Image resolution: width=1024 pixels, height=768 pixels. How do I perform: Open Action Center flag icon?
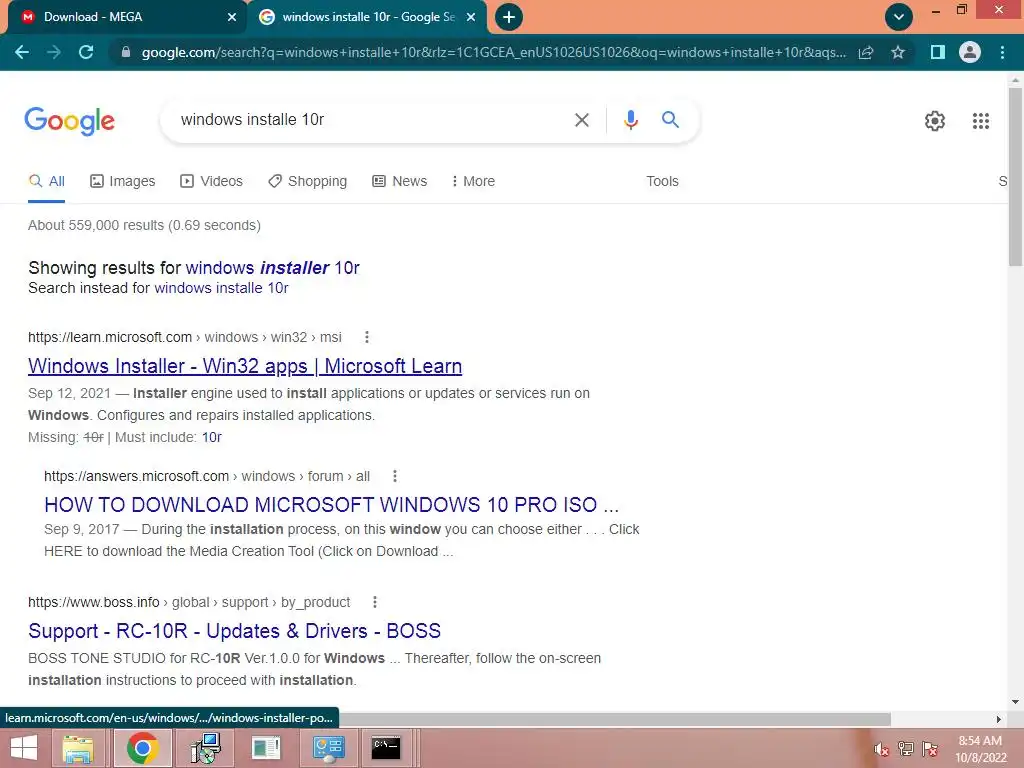[930, 749]
